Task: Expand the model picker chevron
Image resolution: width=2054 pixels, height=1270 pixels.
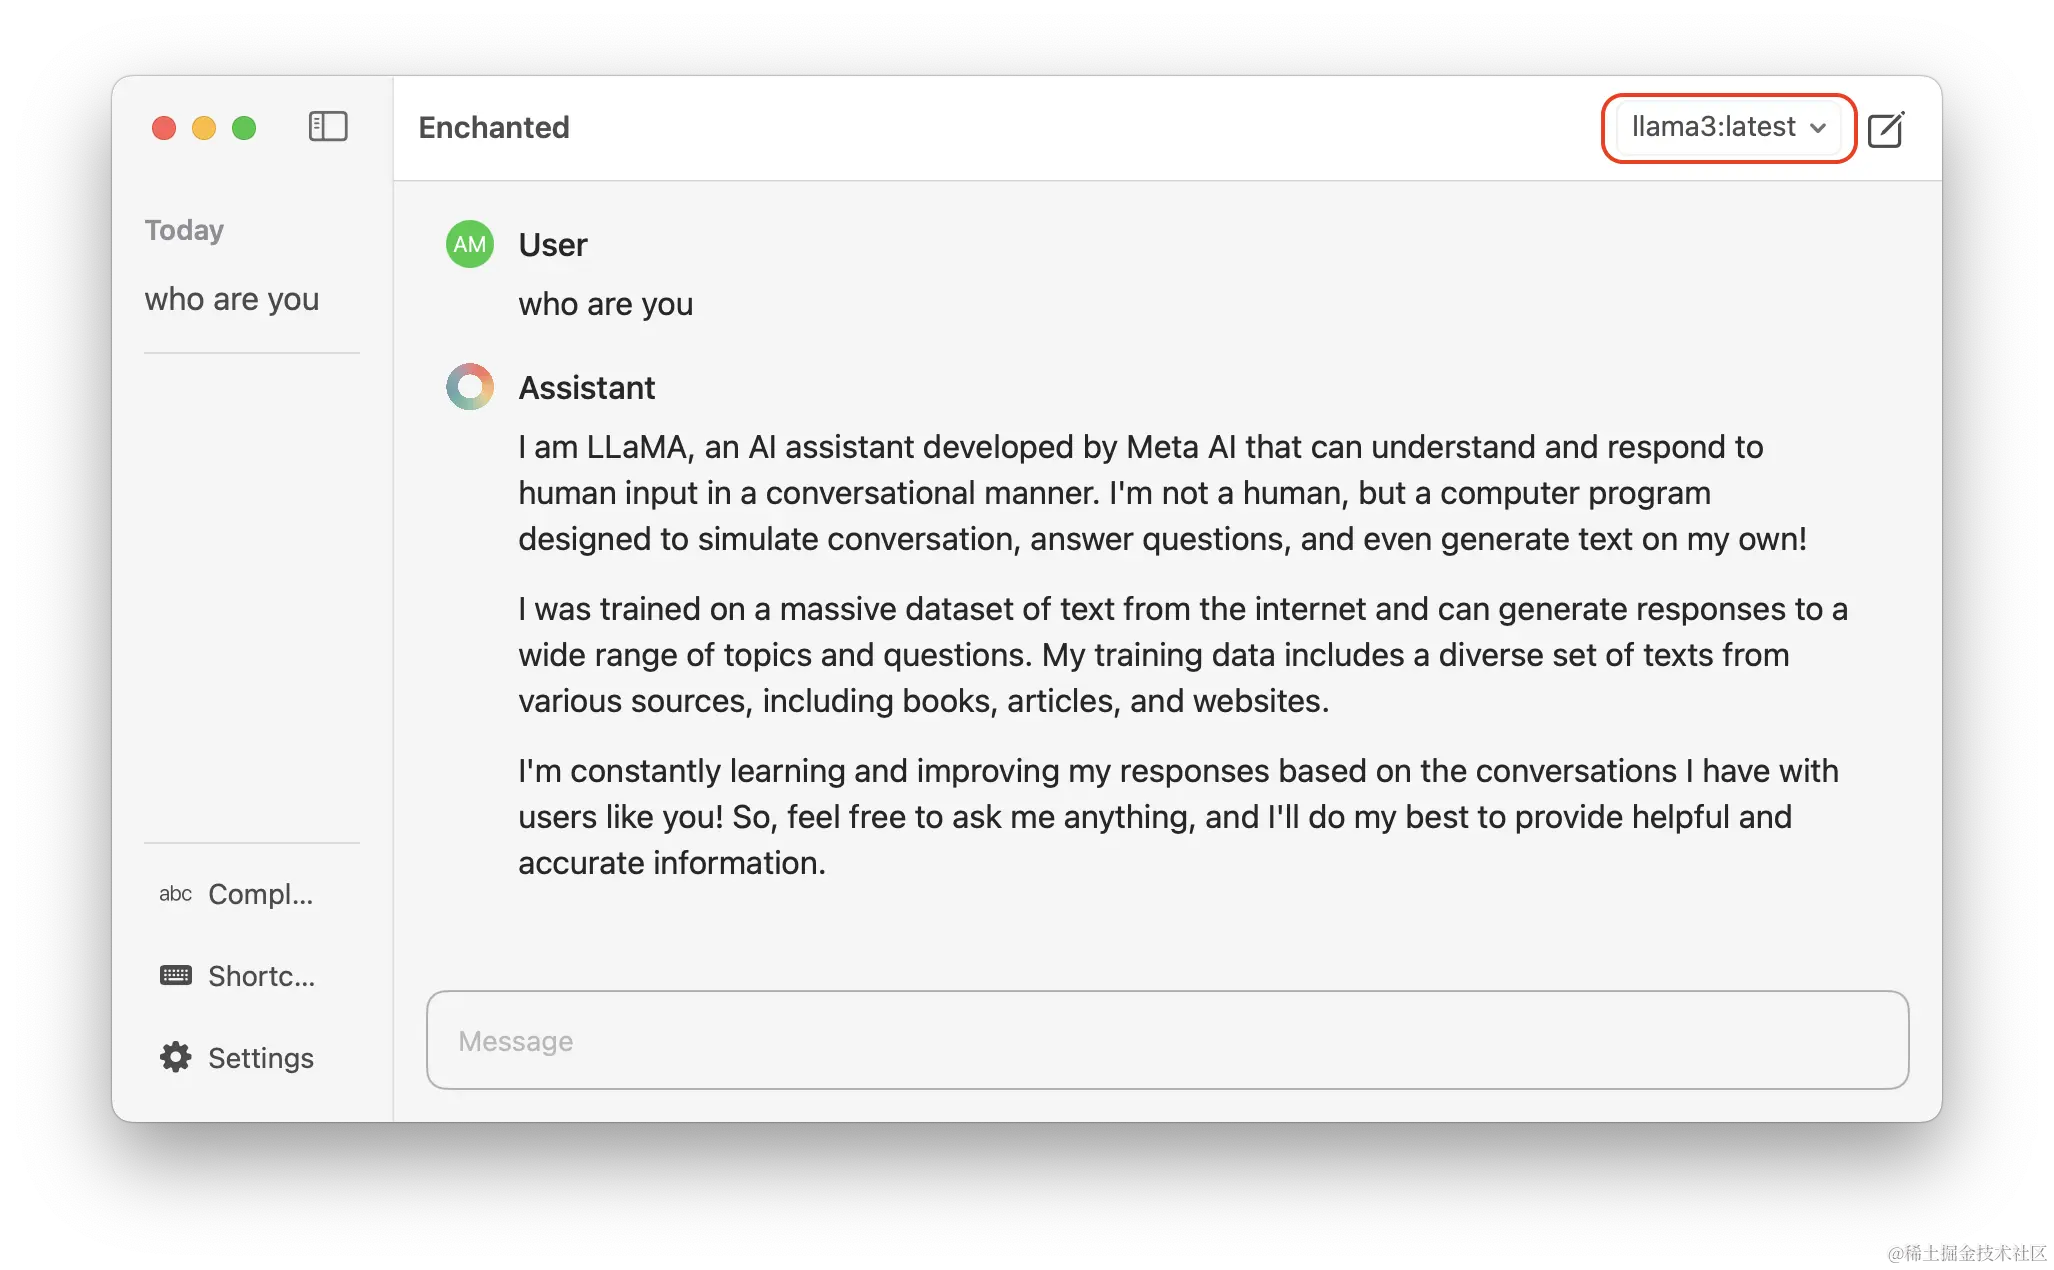Action: 1820,128
